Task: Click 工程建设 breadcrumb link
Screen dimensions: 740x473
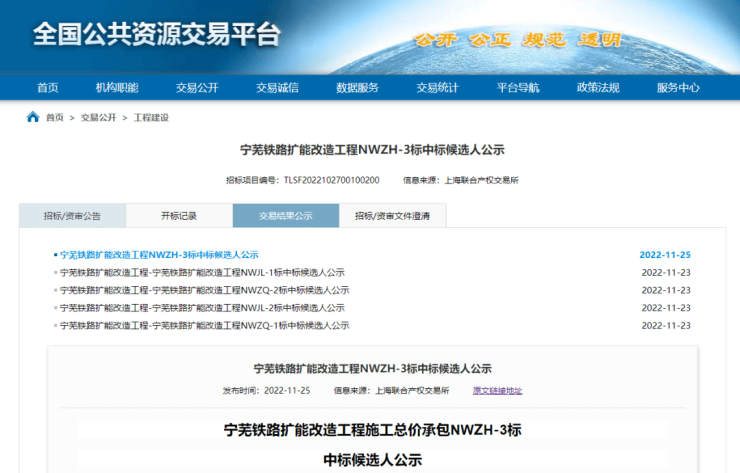Action: coord(151,117)
